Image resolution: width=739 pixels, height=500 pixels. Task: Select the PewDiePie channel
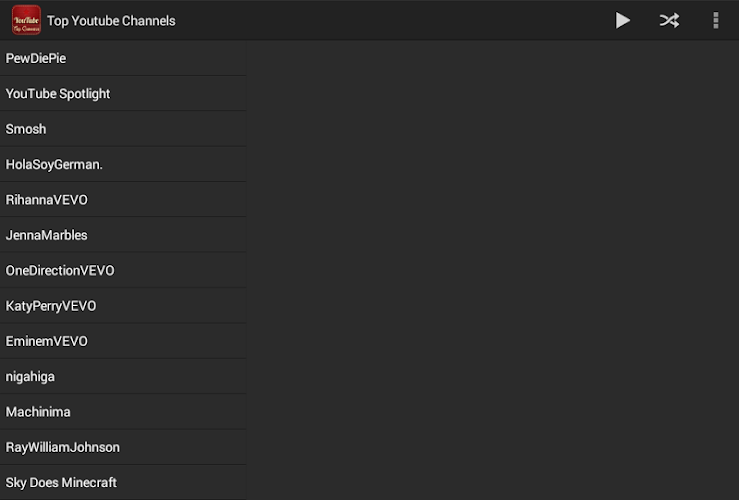pos(122,58)
